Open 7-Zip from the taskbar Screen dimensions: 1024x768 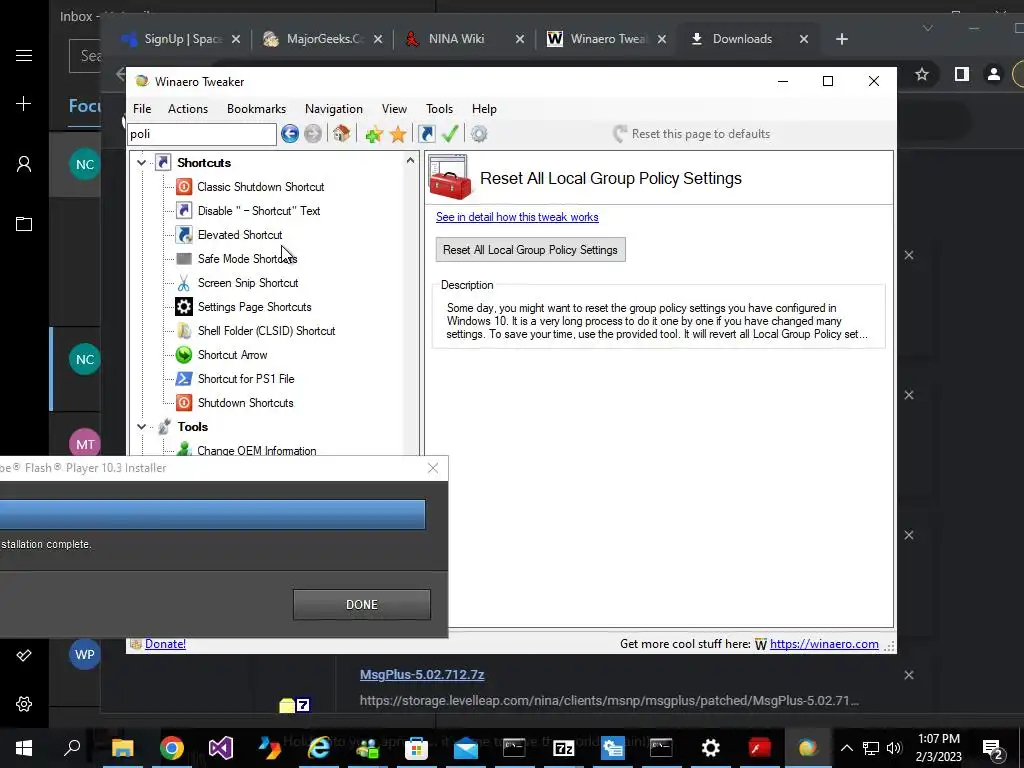click(x=563, y=748)
